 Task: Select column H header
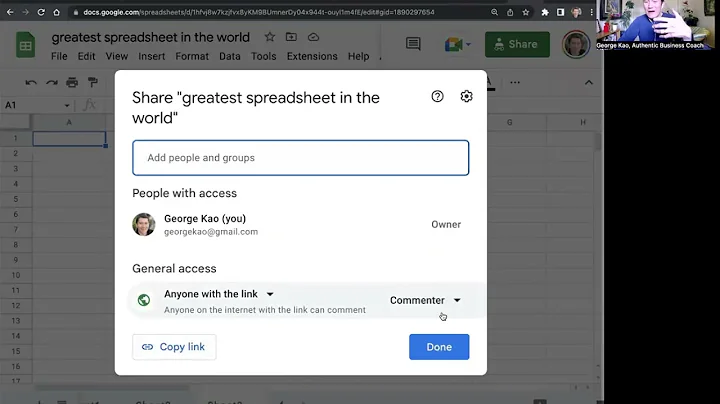(583, 123)
